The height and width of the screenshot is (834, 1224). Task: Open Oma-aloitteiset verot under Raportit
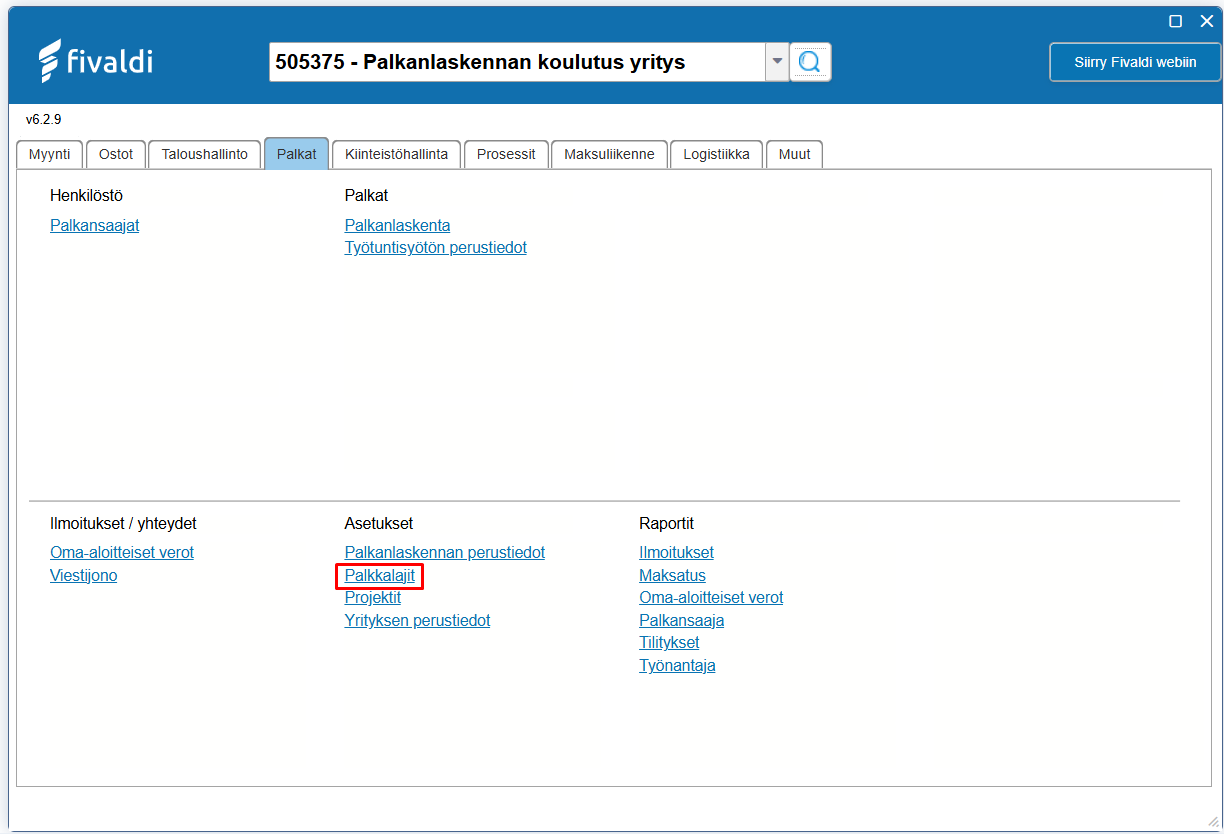(712, 598)
